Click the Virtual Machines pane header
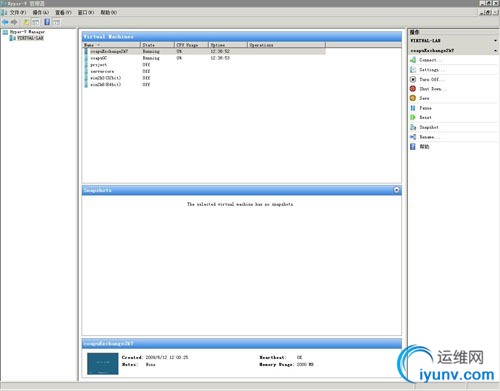Viewport: 500px width, 391px height. 242,37
